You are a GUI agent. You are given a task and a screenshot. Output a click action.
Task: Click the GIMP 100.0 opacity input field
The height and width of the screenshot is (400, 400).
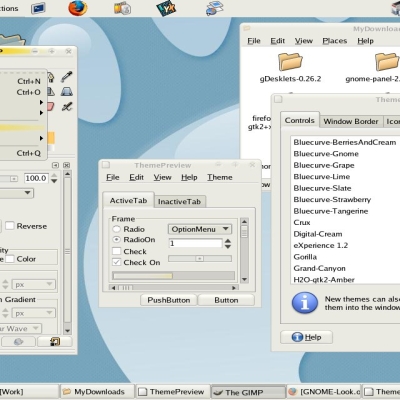tap(36, 178)
